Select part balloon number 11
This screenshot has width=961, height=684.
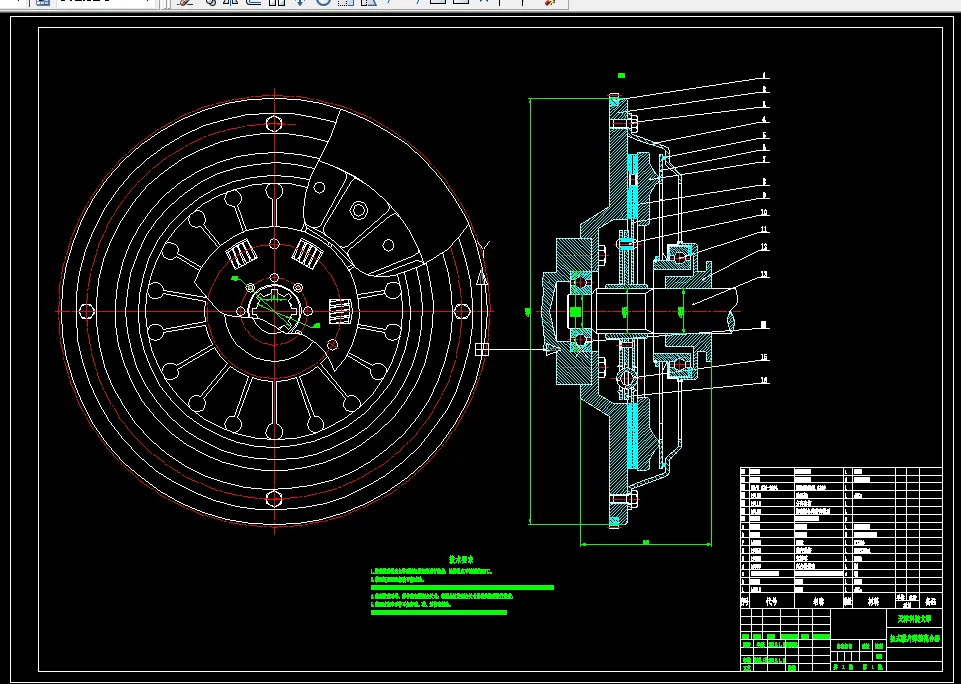coord(764,229)
